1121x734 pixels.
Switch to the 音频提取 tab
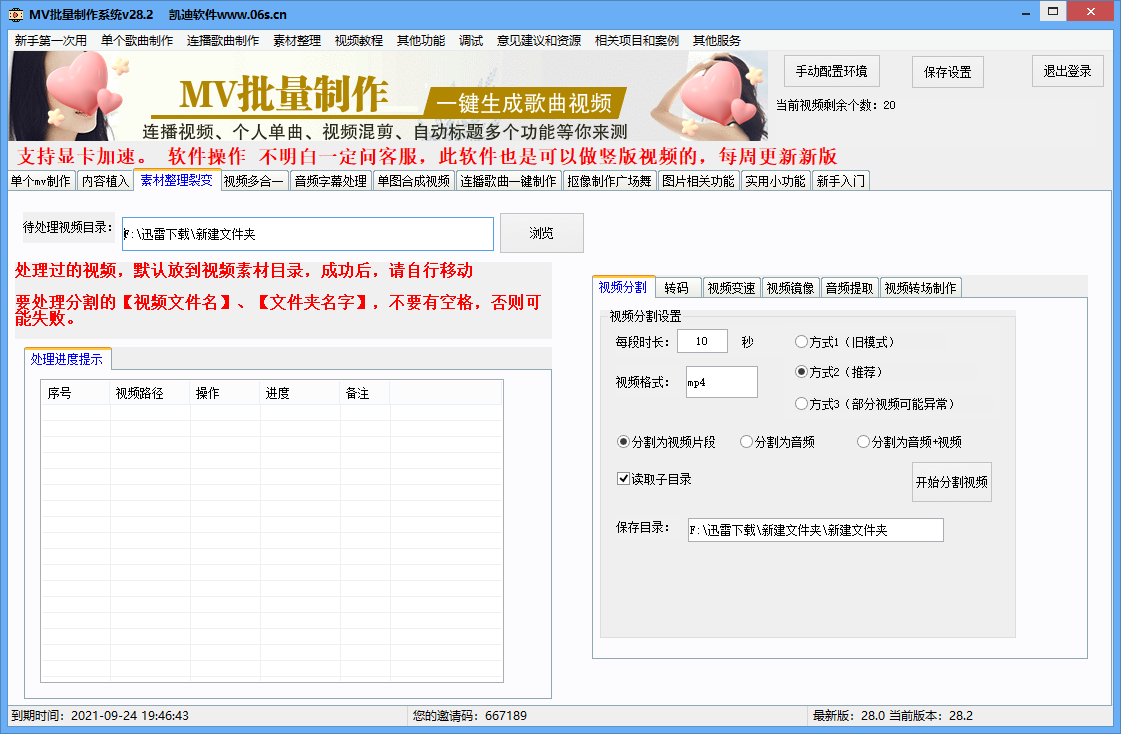pos(849,287)
